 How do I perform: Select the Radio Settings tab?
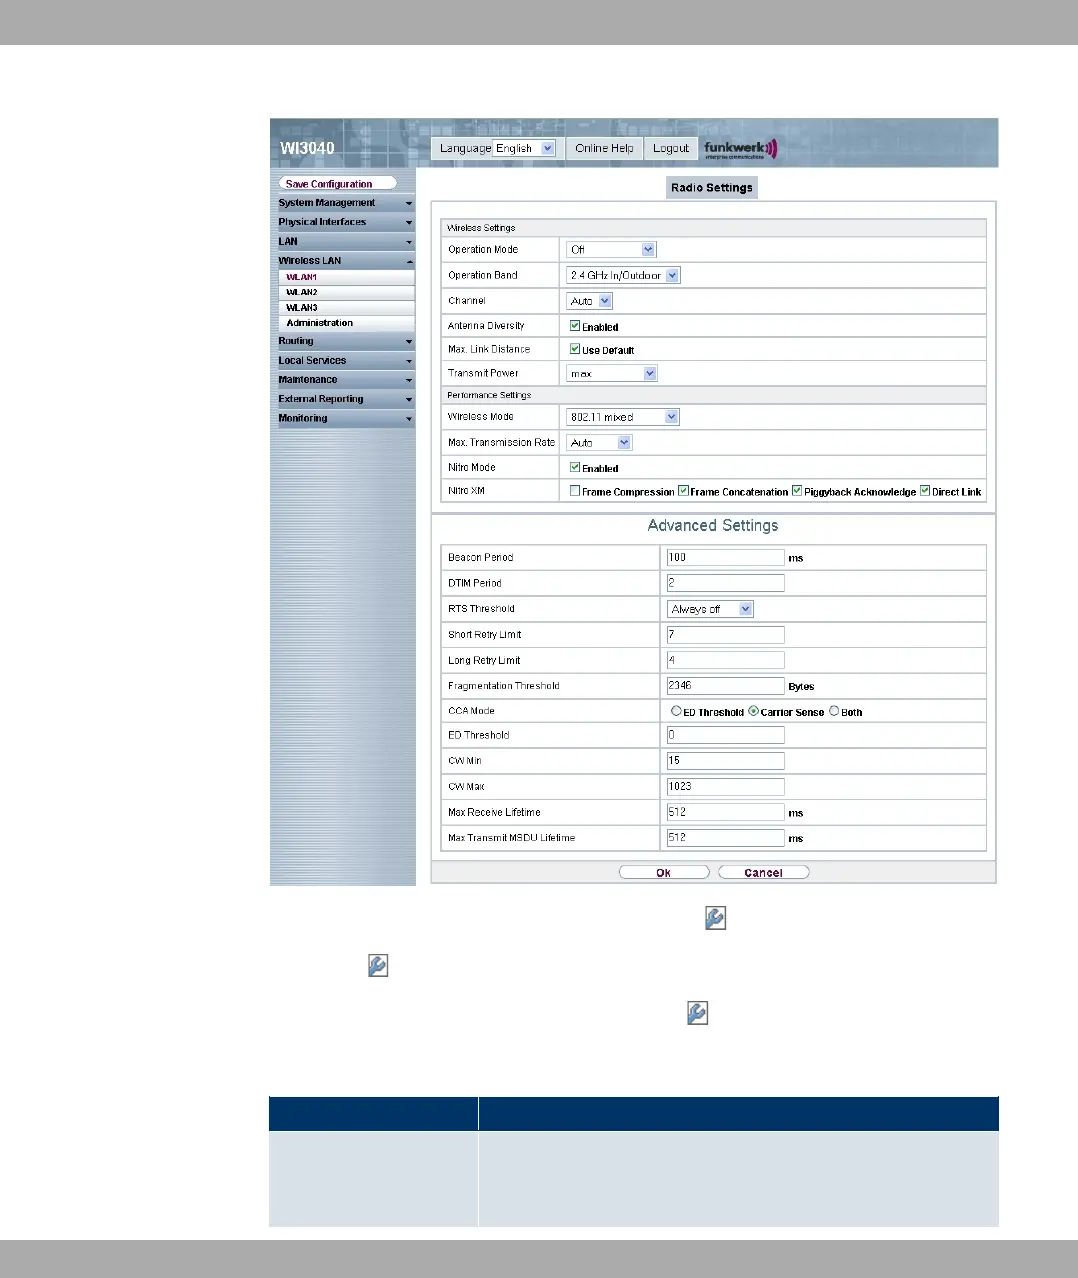pos(712,188)
